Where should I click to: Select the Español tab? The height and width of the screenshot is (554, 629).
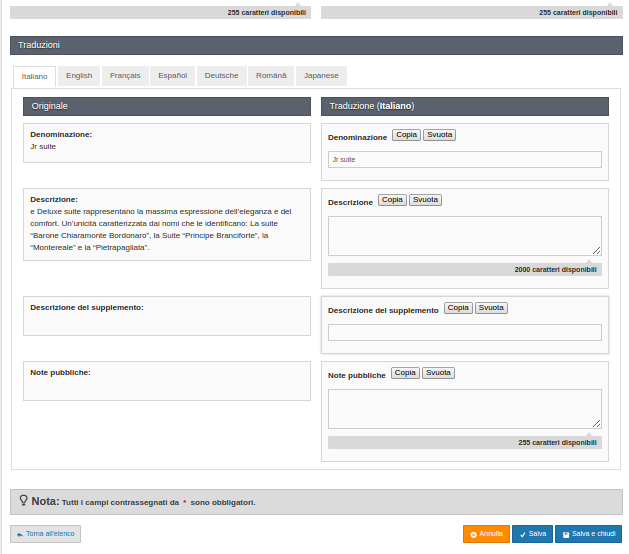[172, 76]
